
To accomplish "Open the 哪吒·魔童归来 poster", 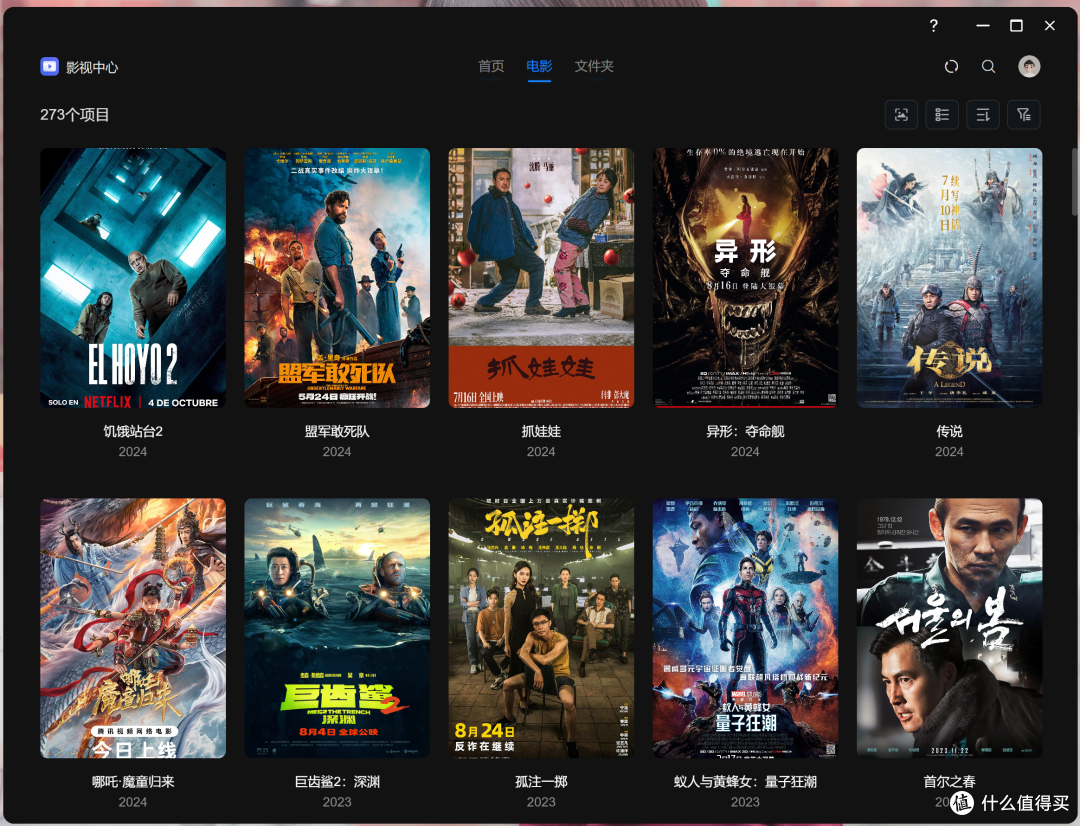I will (x=133, y=628).
